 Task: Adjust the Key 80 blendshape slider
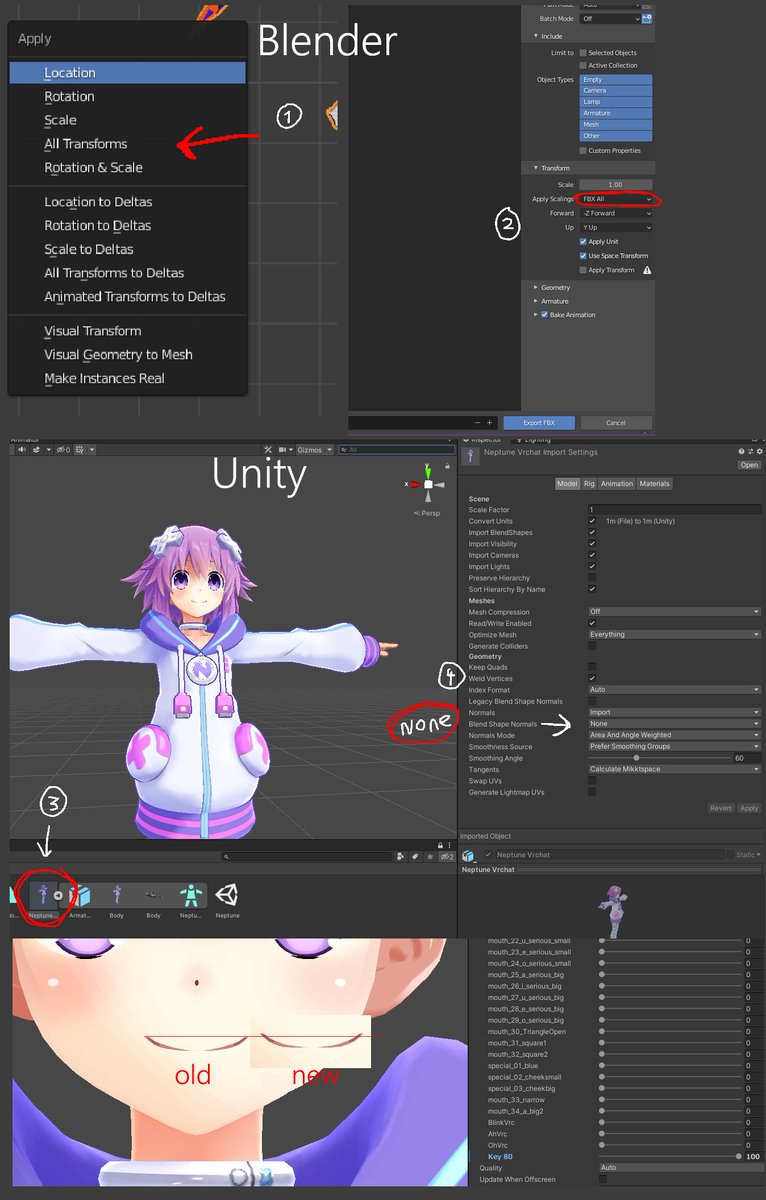(x=669, y=1156)
